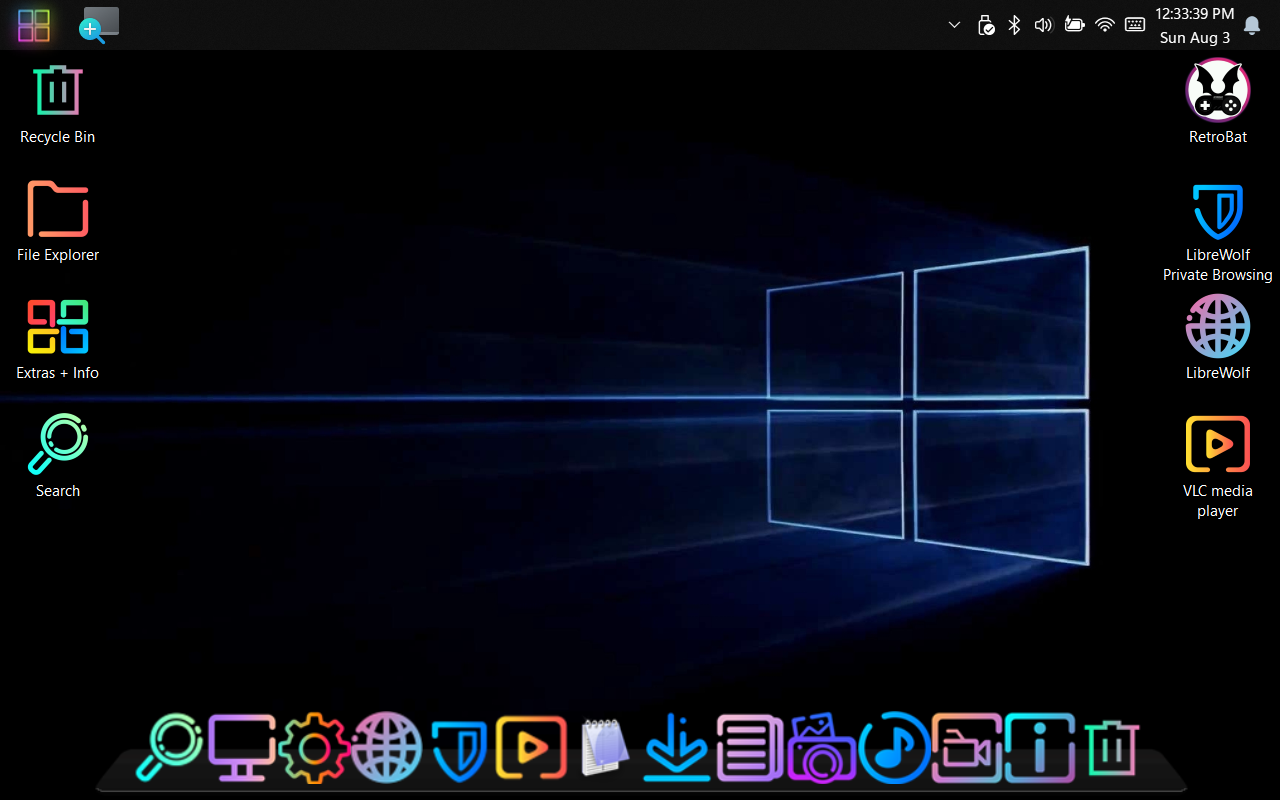Open the notepad icon in the dock

click(604, 748)
